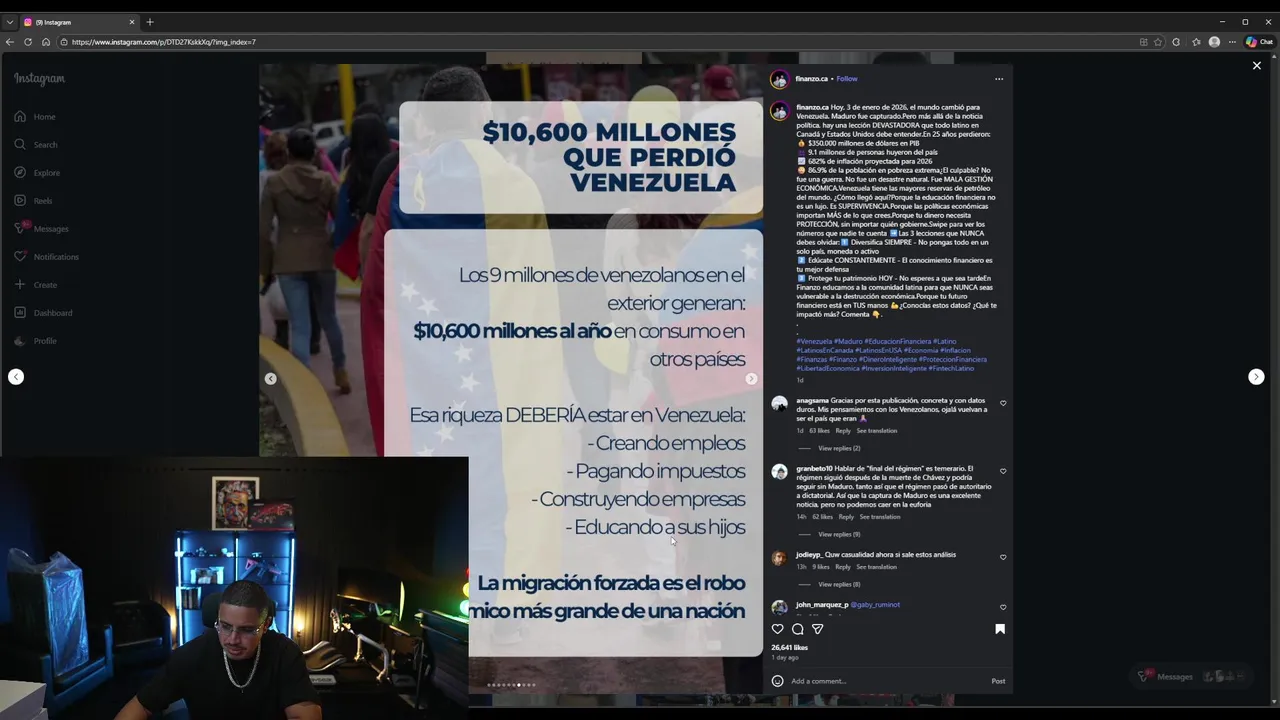1280x720 pixels.
Task: Open Dashboard from the sidebar
Action: click(43, 313)
